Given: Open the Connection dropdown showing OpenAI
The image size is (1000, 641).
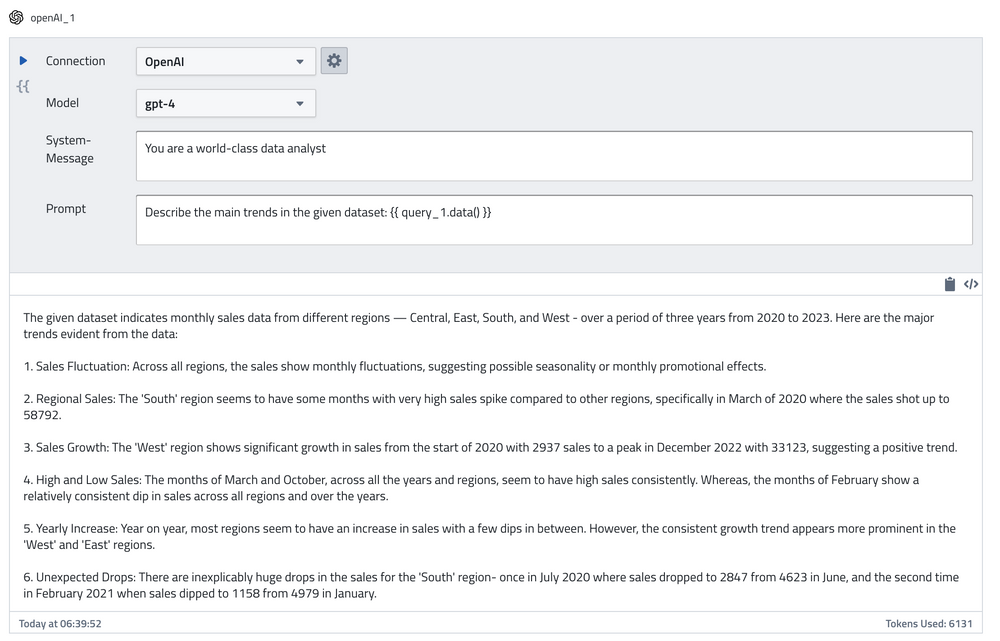Looking at the screenshot, I should click(225, 62).
